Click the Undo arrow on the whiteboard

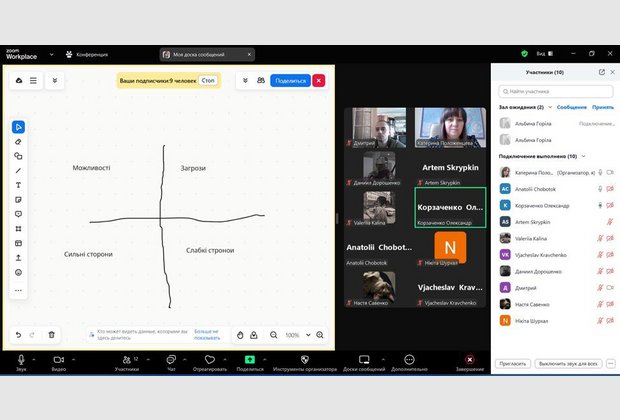pos(18,335)
